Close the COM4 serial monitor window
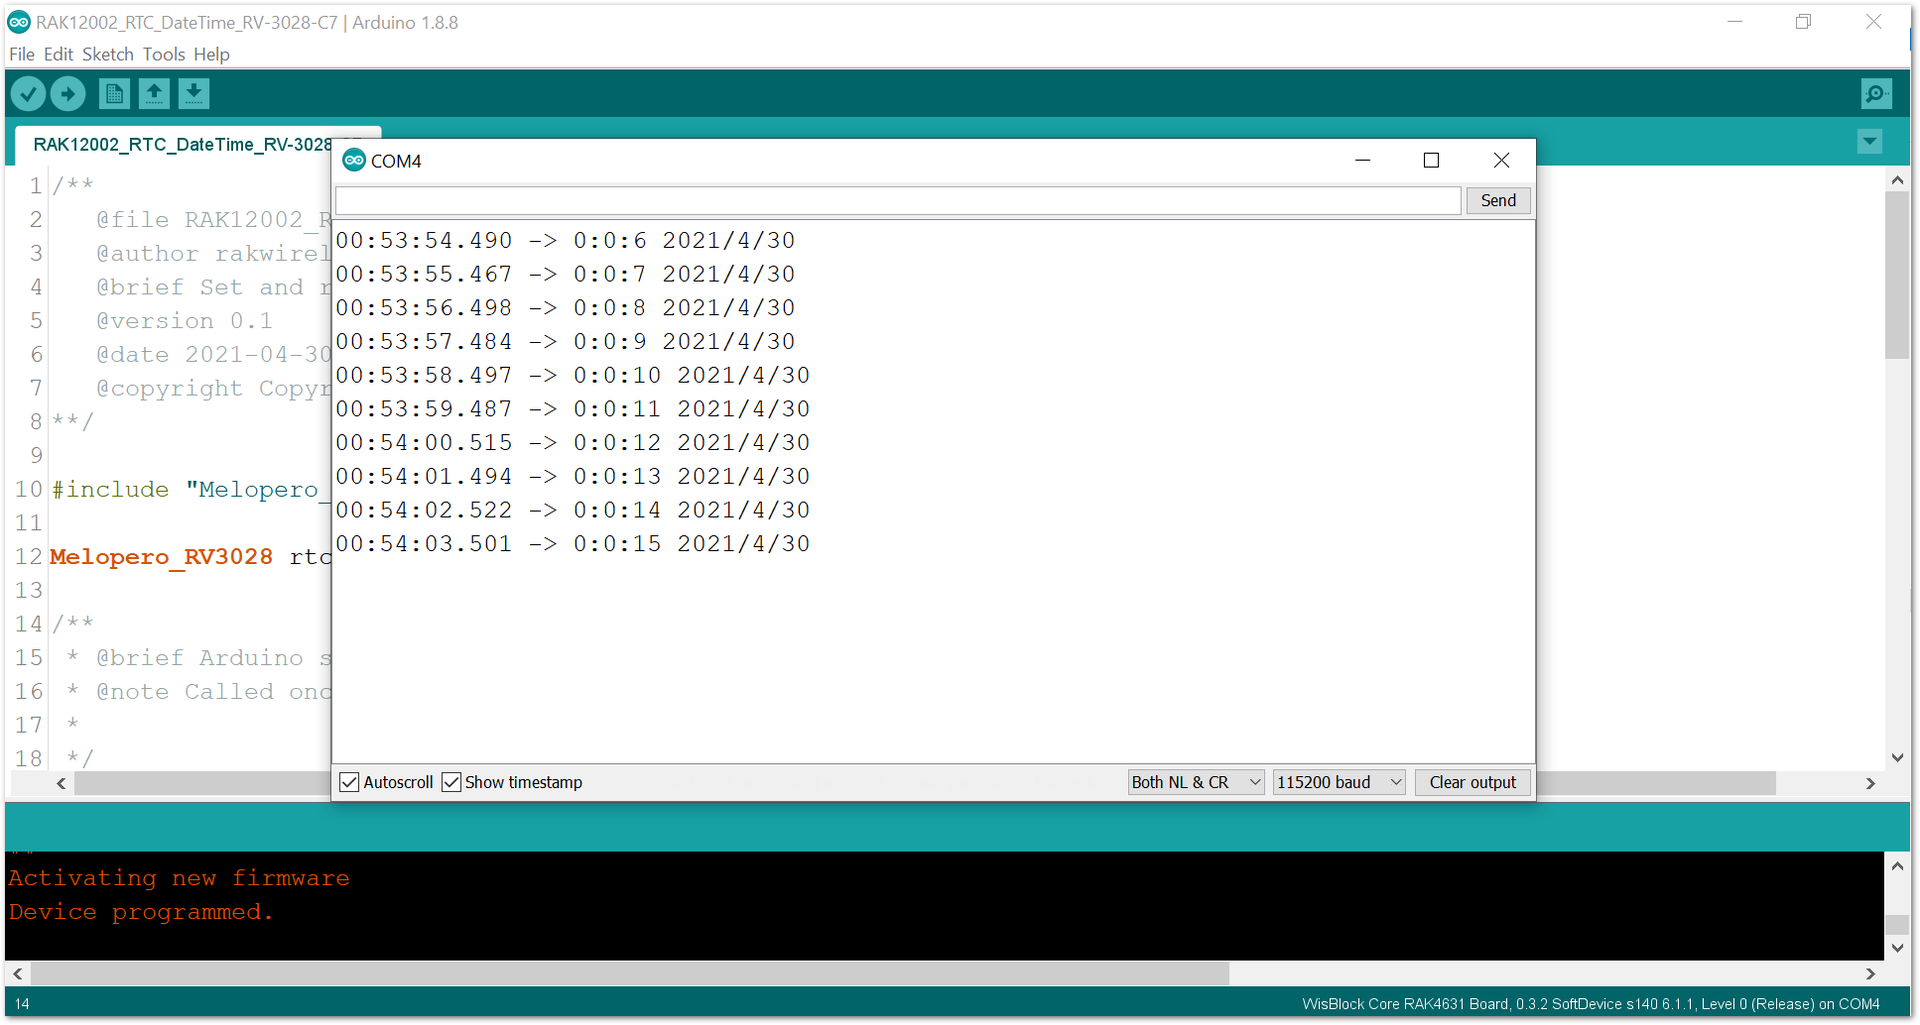 pos(1501,160)
